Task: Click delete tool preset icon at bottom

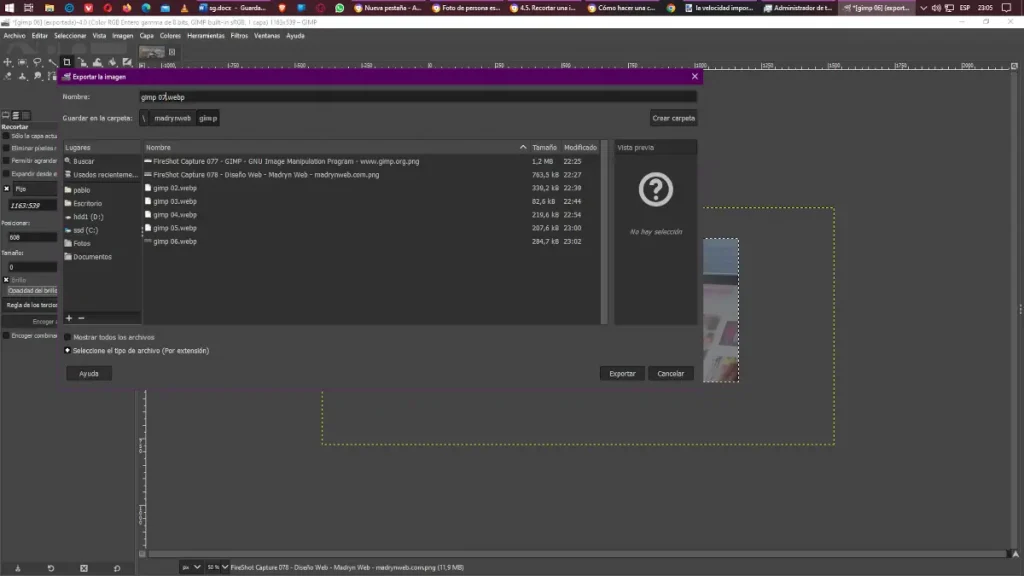Action: 84,568
